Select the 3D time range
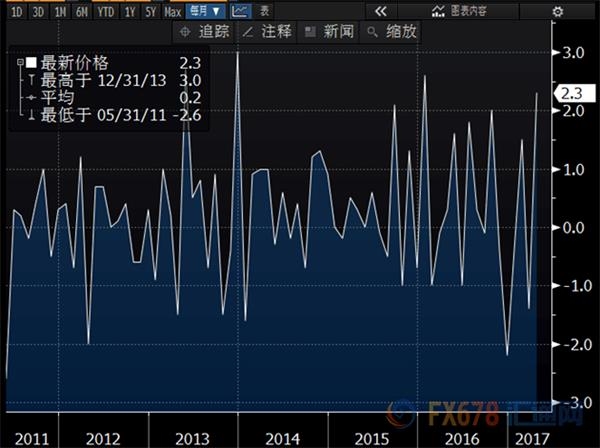This screenshot has height=448, width=600. pos(38,12)
